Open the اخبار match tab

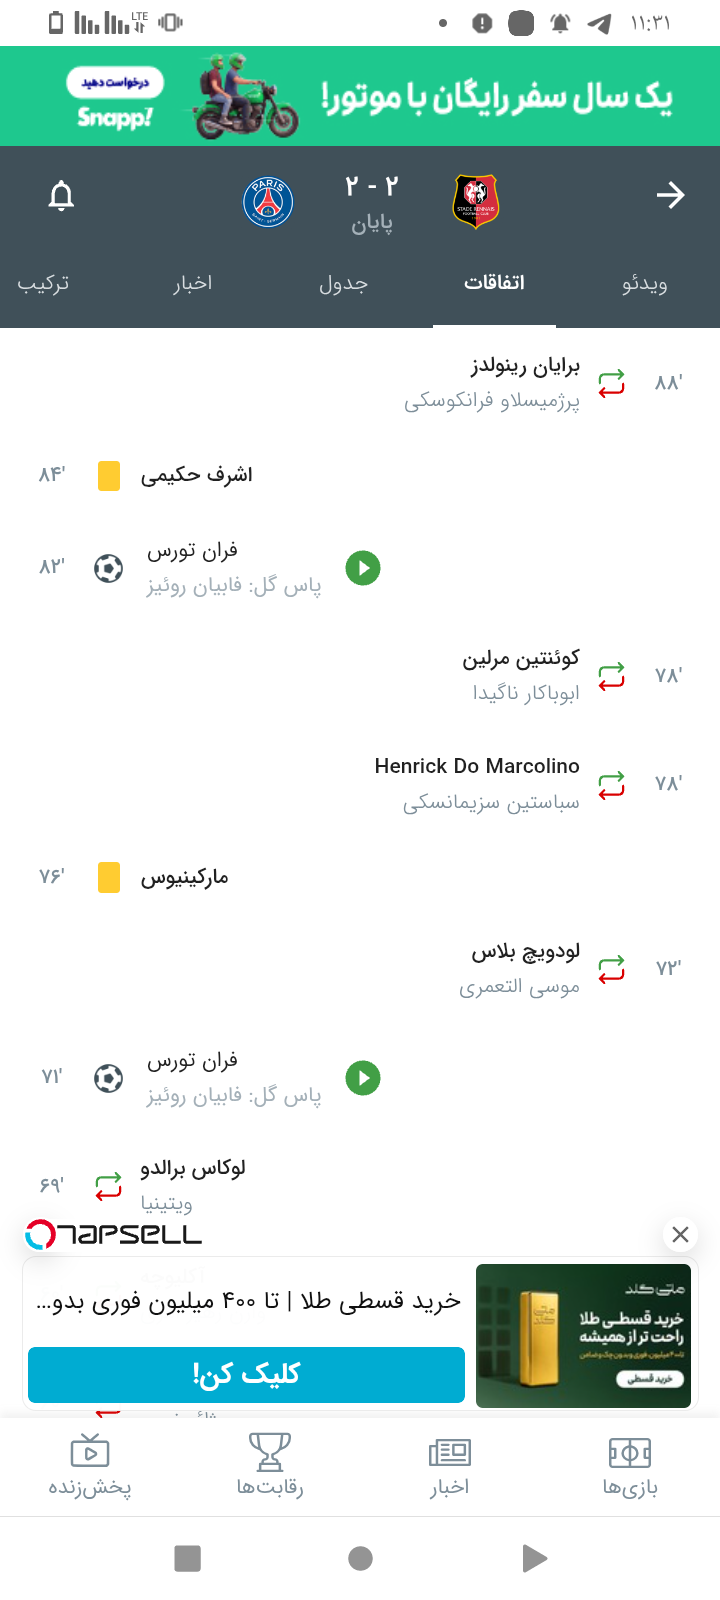[192, 284]
